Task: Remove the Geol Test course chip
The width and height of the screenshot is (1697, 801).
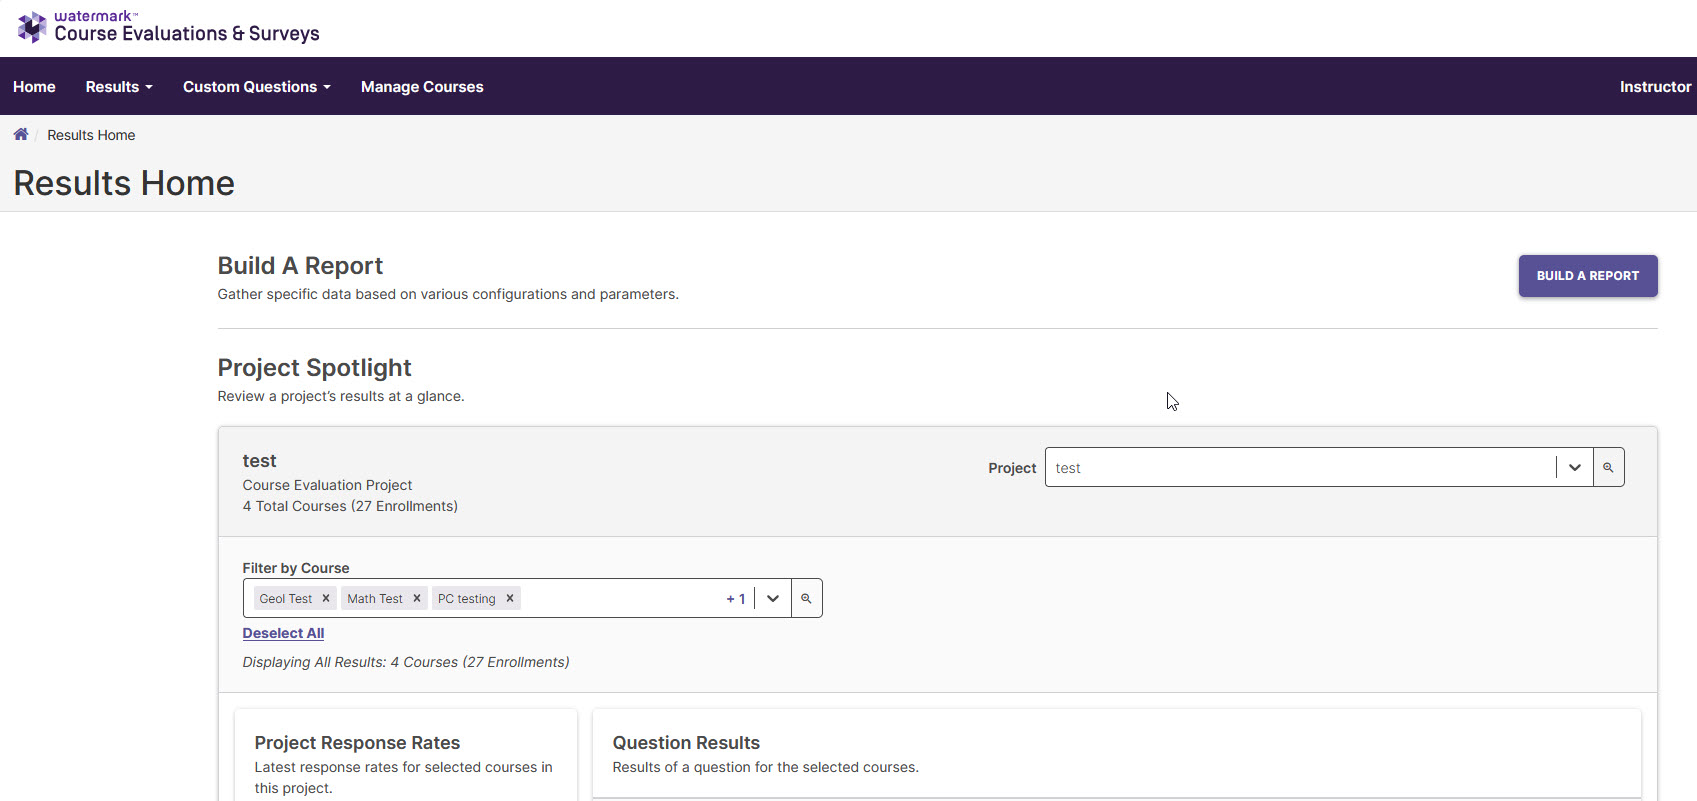Action: coord(326,598)
